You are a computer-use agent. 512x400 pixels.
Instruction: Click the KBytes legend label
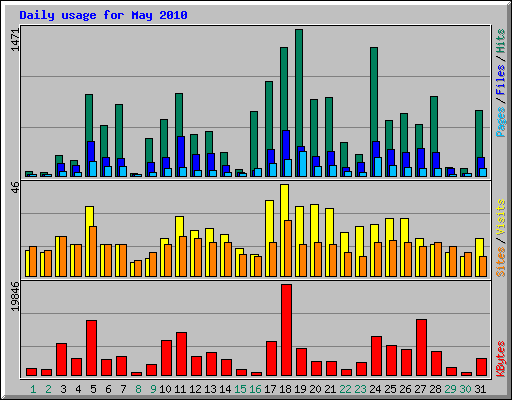(501, 359)
